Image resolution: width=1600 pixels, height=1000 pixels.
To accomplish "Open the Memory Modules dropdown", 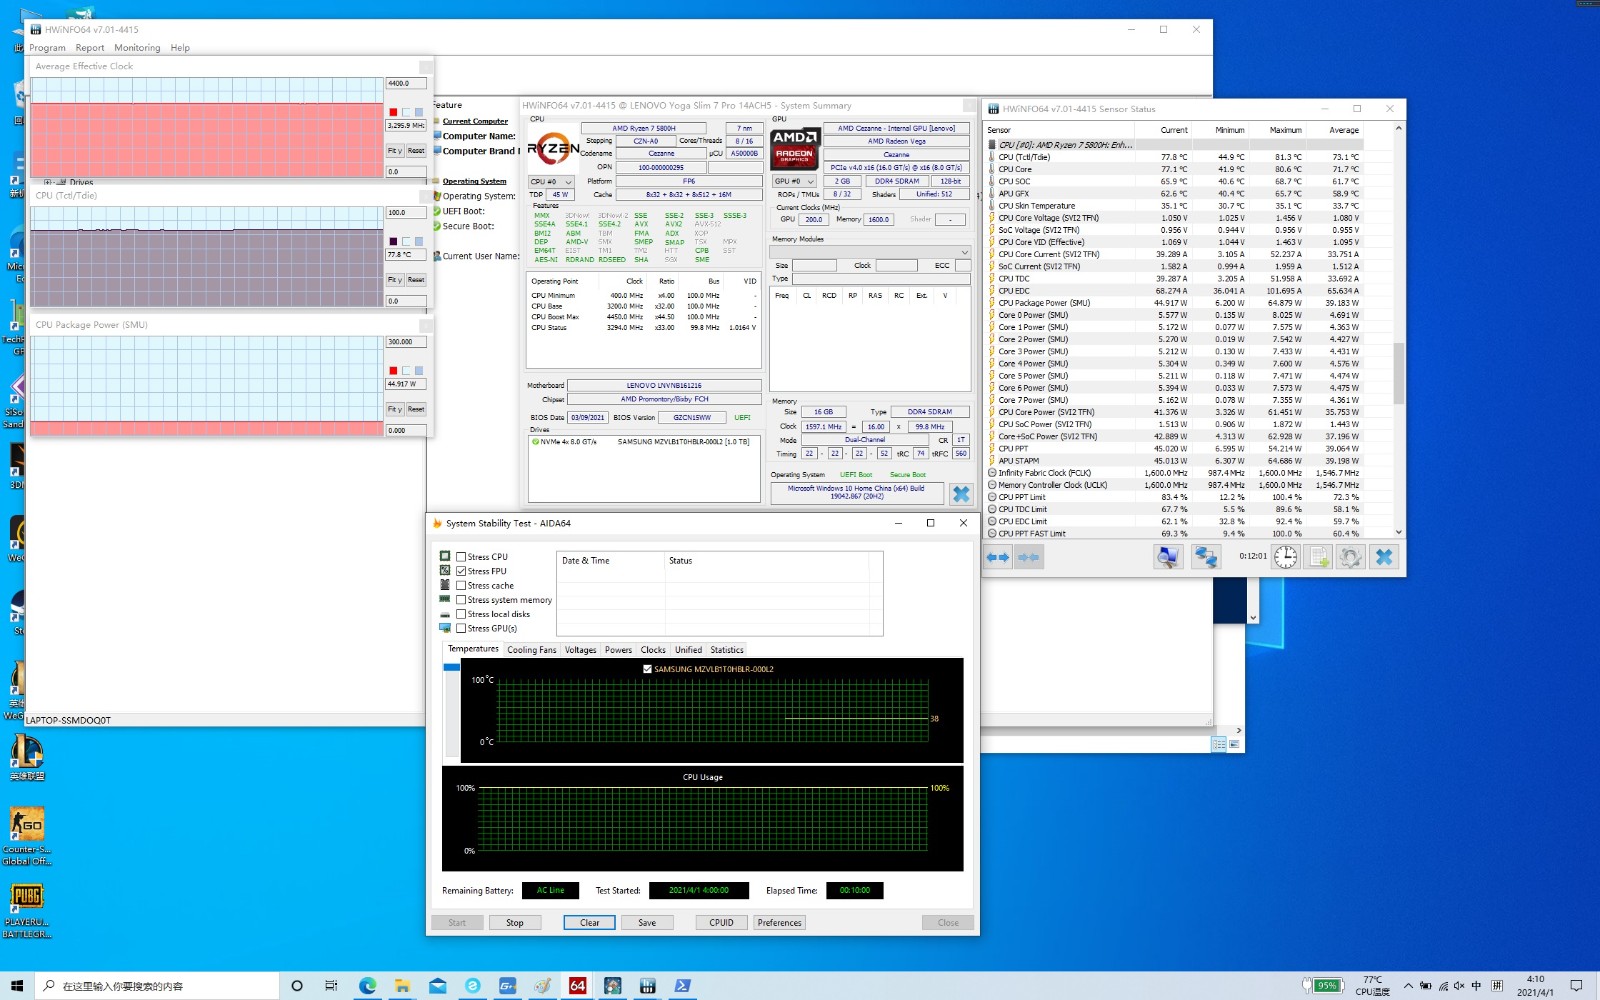I will pos(870,252).
